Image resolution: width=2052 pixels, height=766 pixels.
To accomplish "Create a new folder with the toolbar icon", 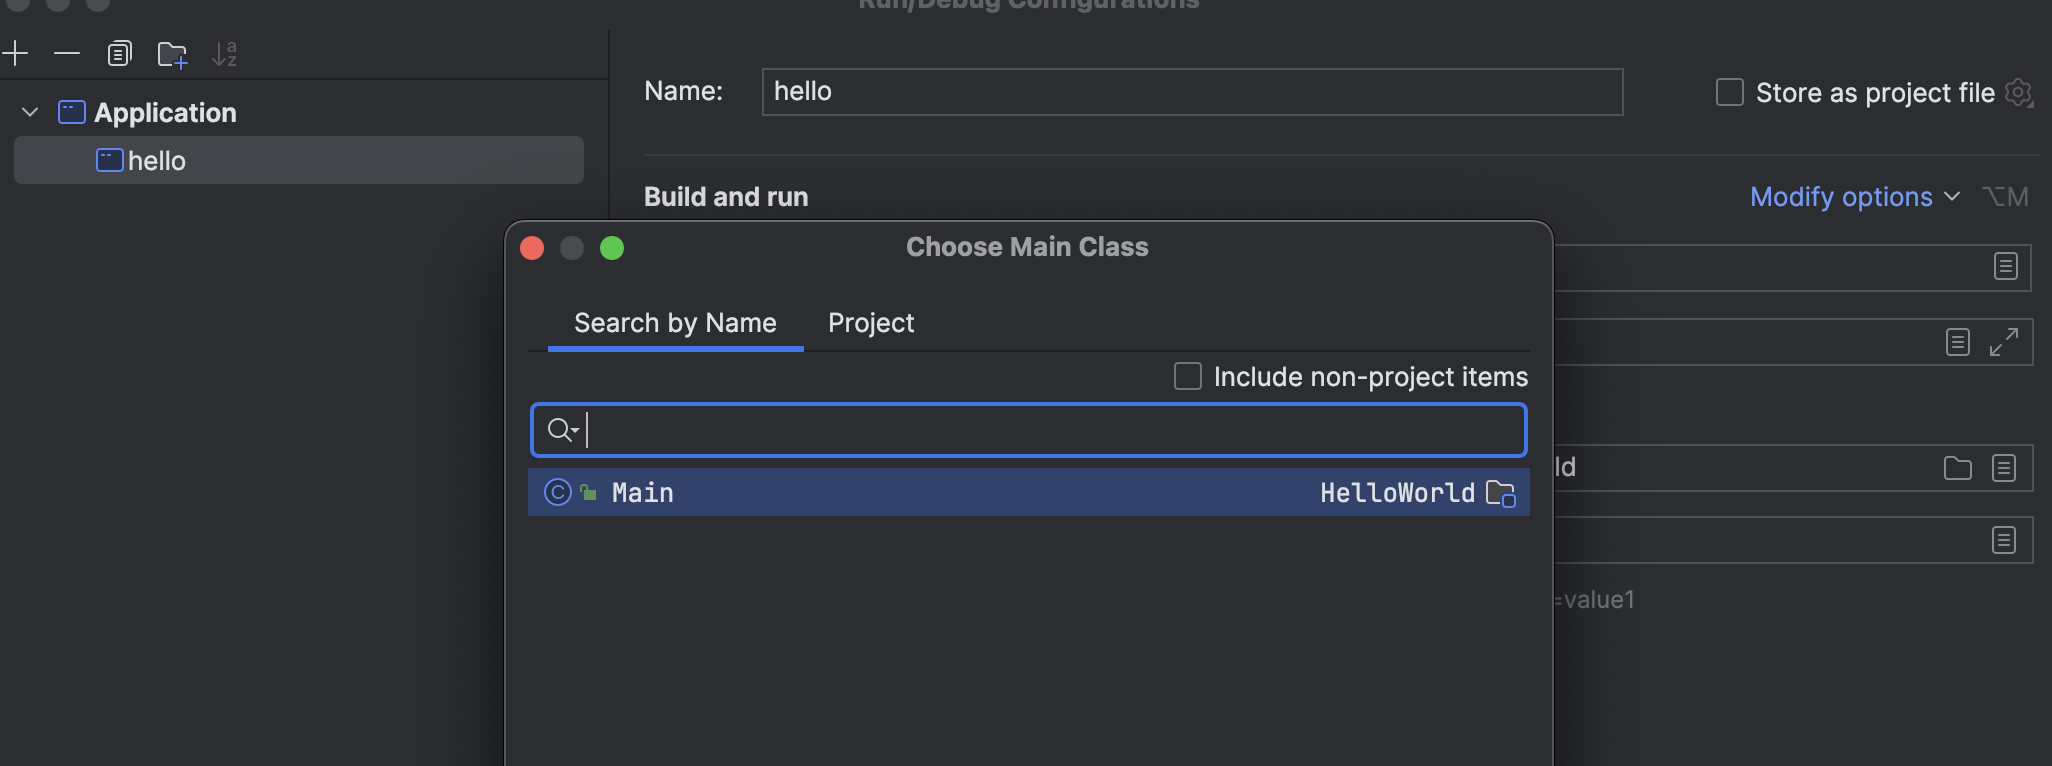I will click(172, 54).
